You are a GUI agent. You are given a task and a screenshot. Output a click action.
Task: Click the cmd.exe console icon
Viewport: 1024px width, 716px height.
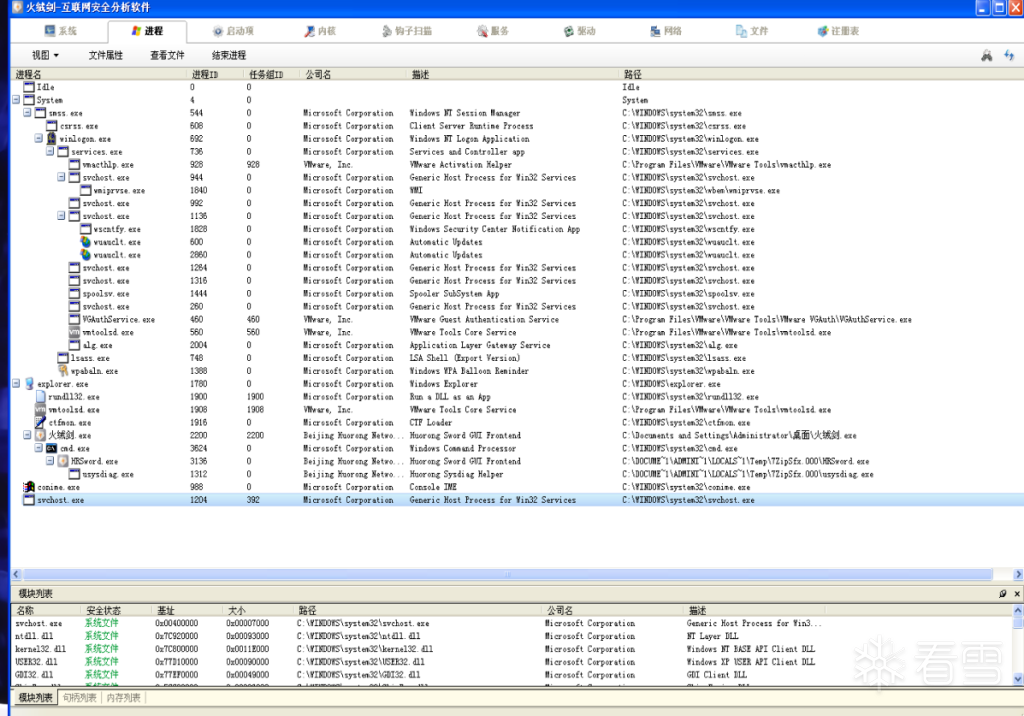(52, 448)
